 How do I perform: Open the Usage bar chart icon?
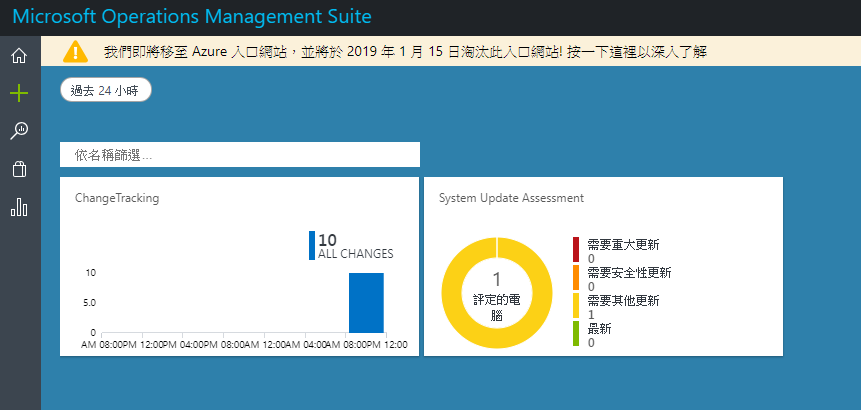coord(19,207)
